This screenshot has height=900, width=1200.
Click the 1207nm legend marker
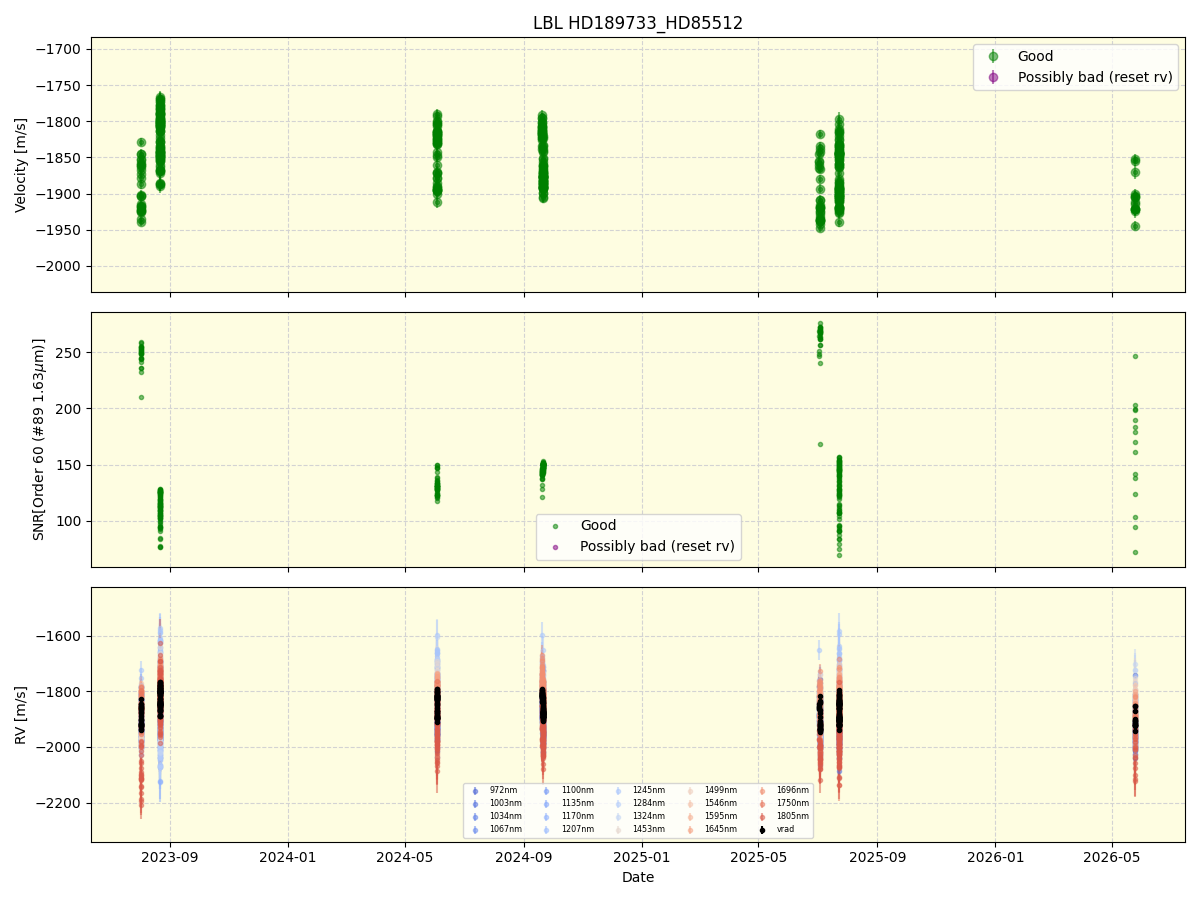(546, 829)
